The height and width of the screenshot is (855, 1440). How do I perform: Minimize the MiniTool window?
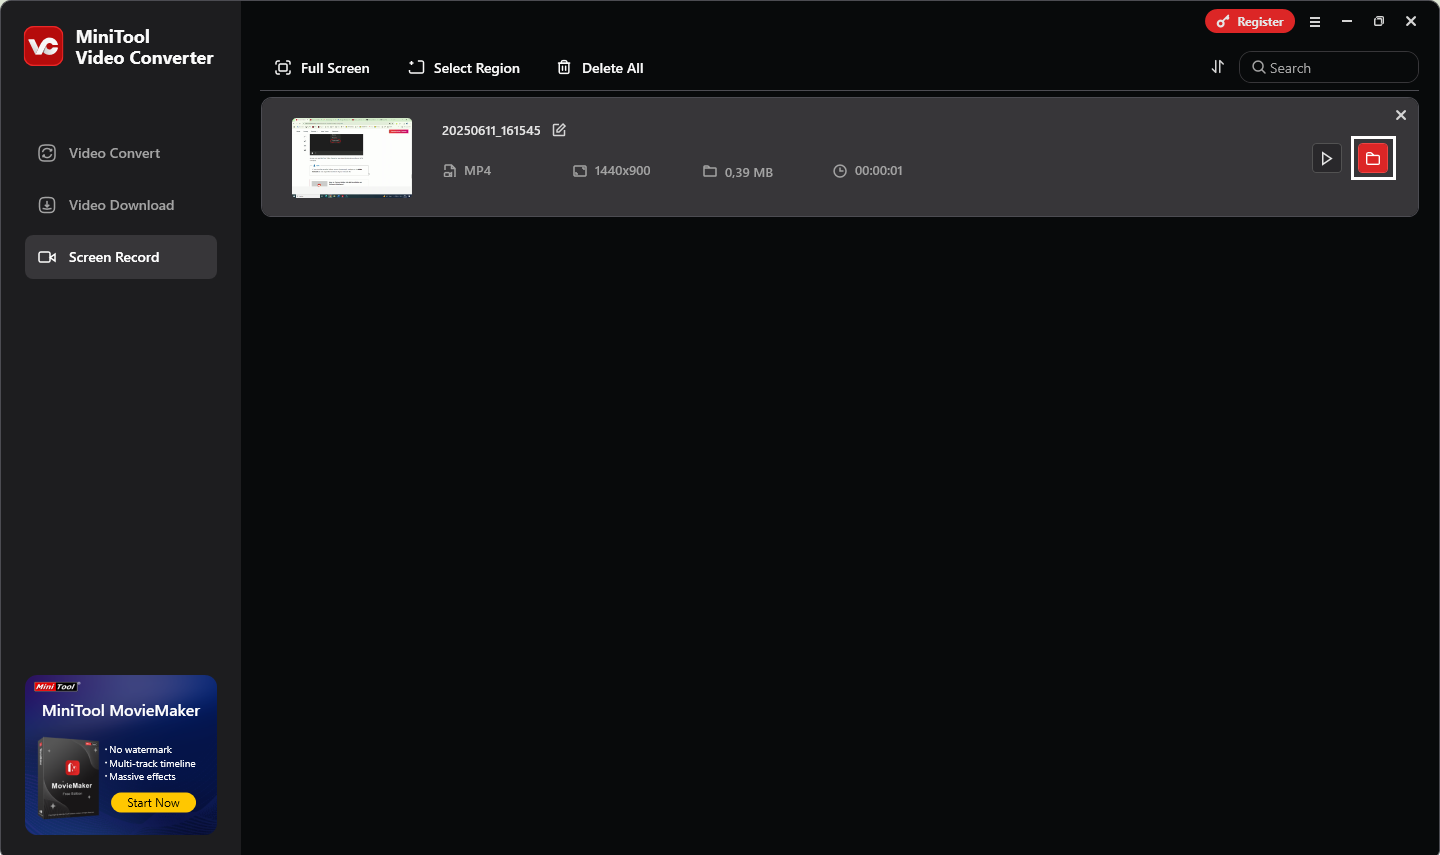[x=1347, y=21]
